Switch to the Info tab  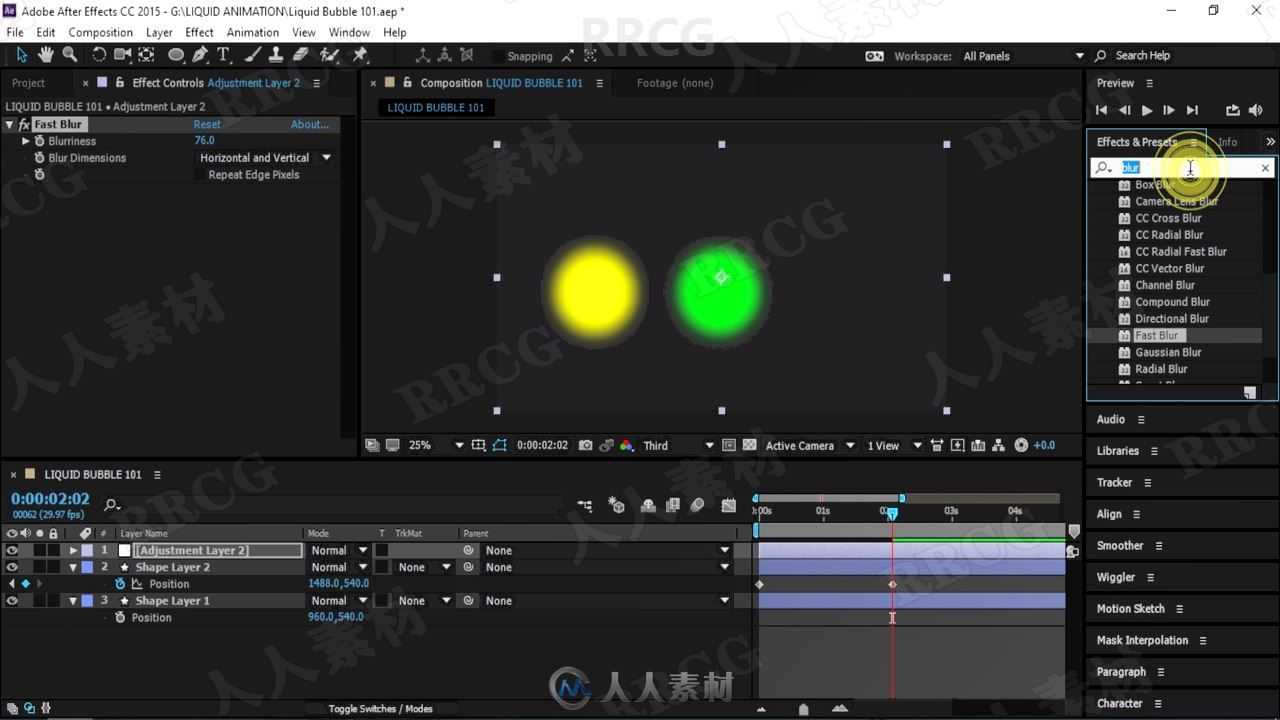[1227, 142]
